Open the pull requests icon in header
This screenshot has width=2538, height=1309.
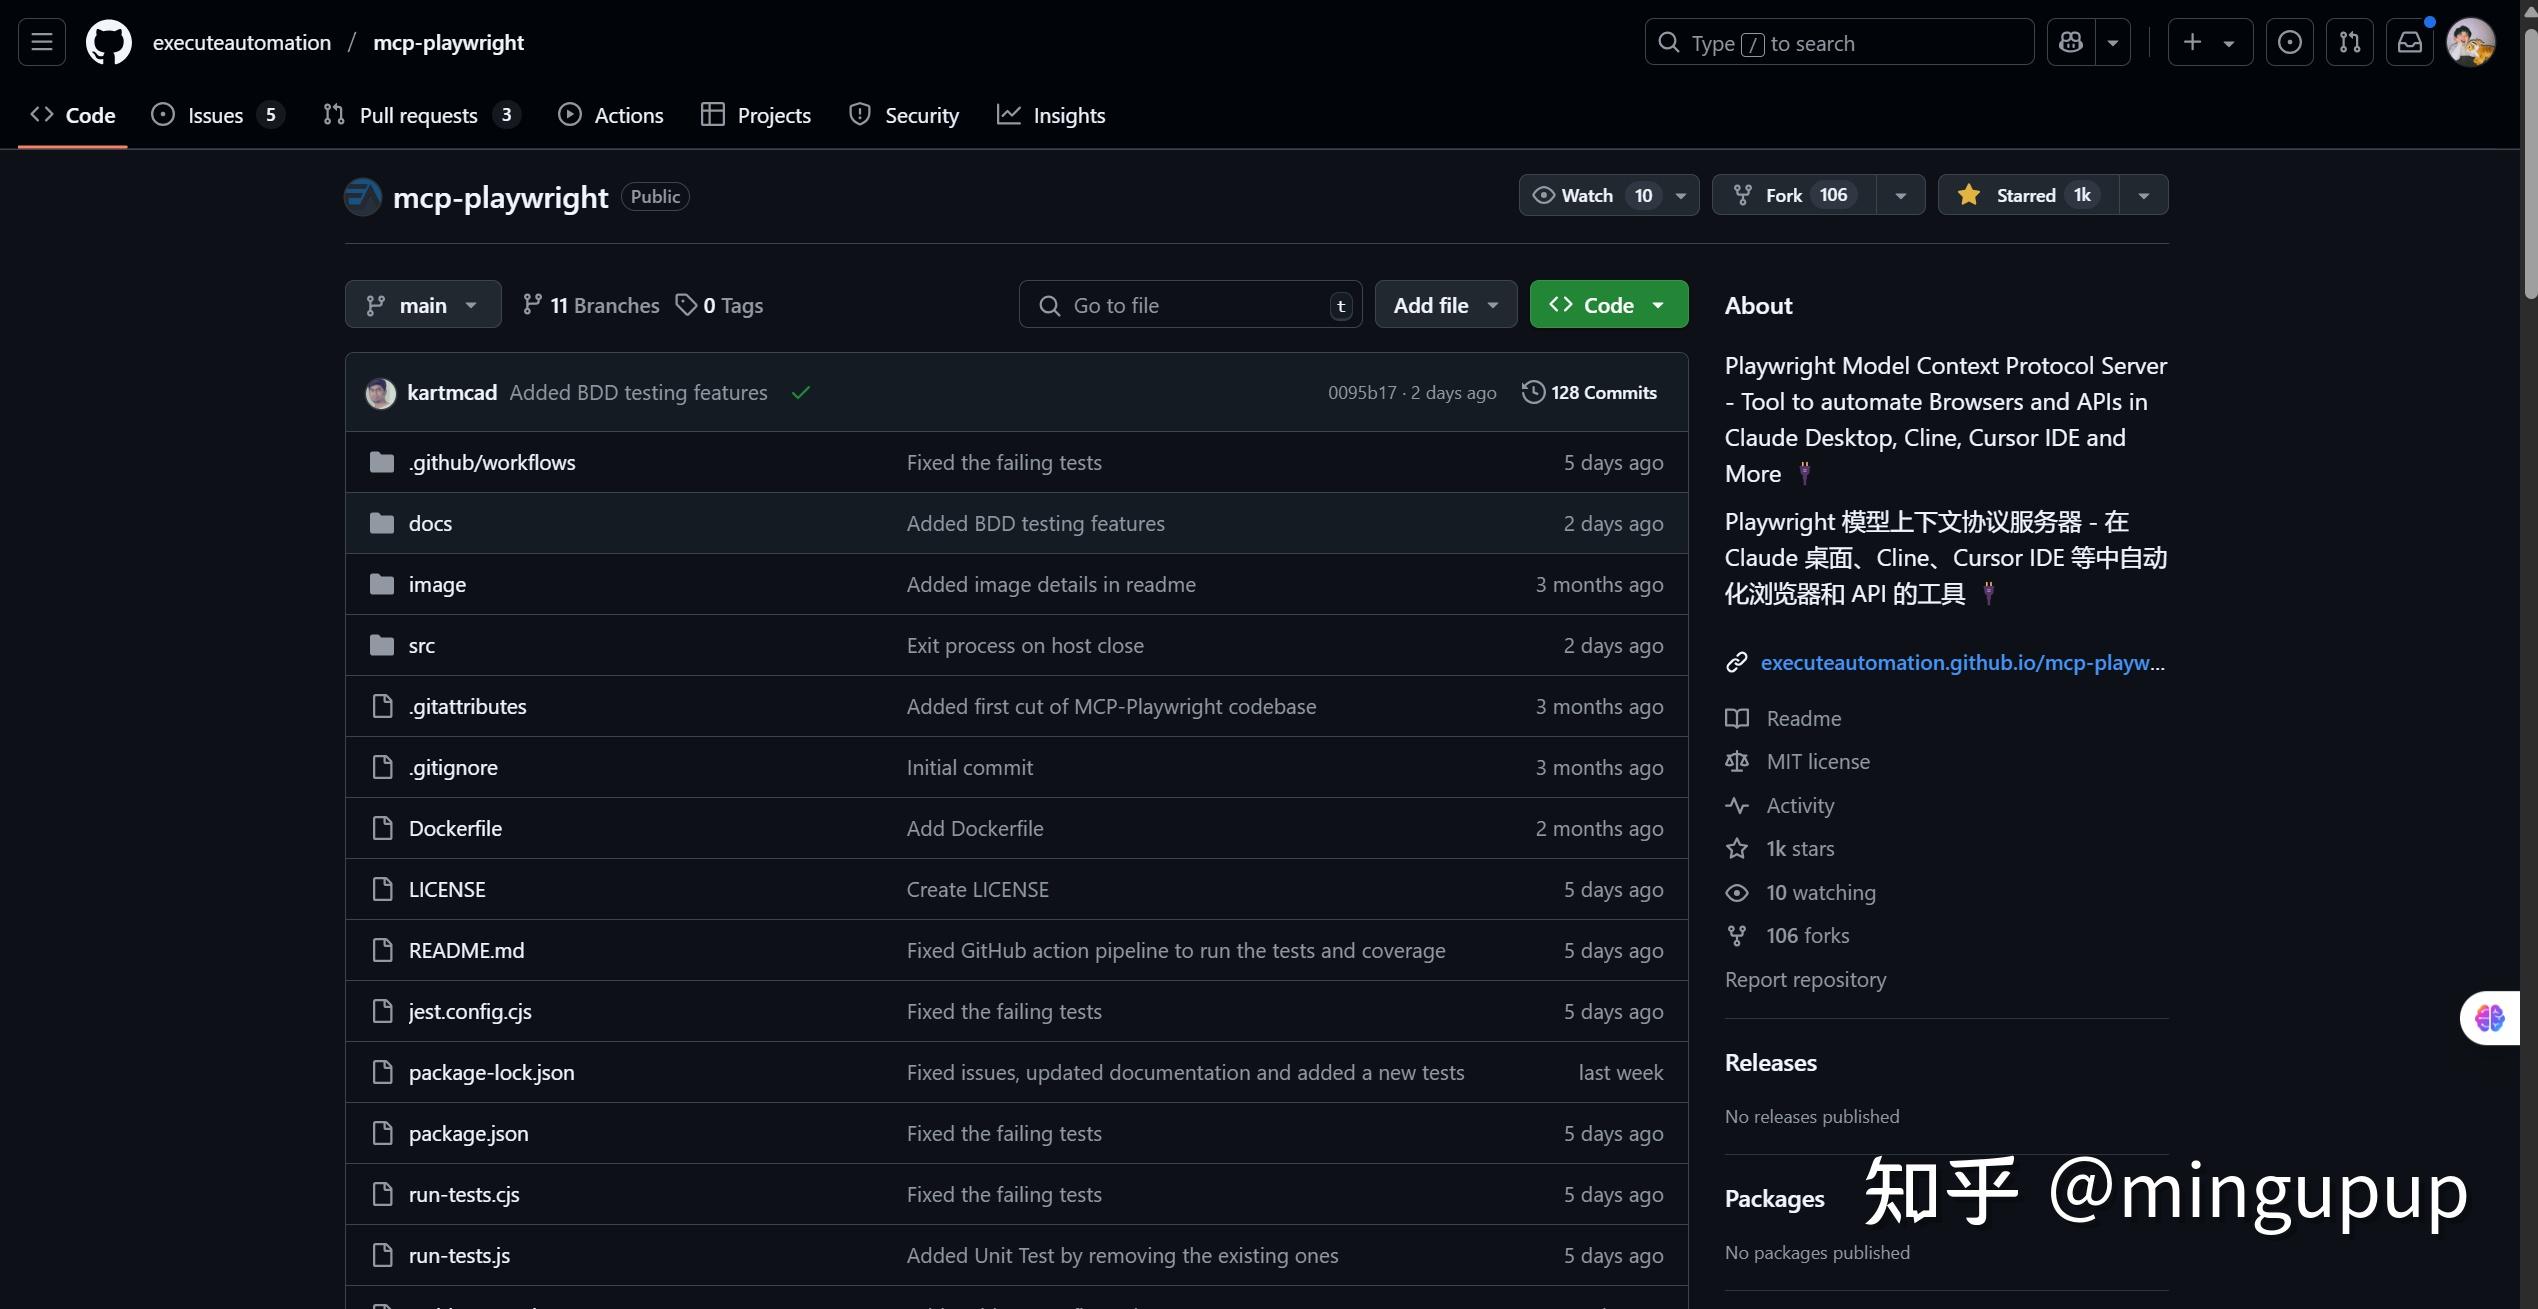click(2349, 42)
